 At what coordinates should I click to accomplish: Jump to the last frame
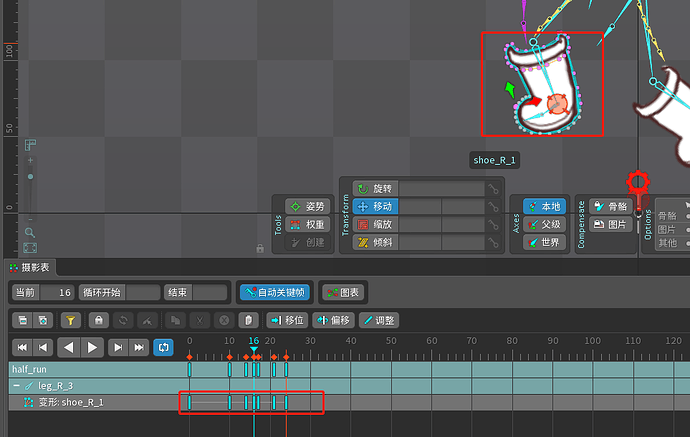pyautogui.click(x=139, y=347)
